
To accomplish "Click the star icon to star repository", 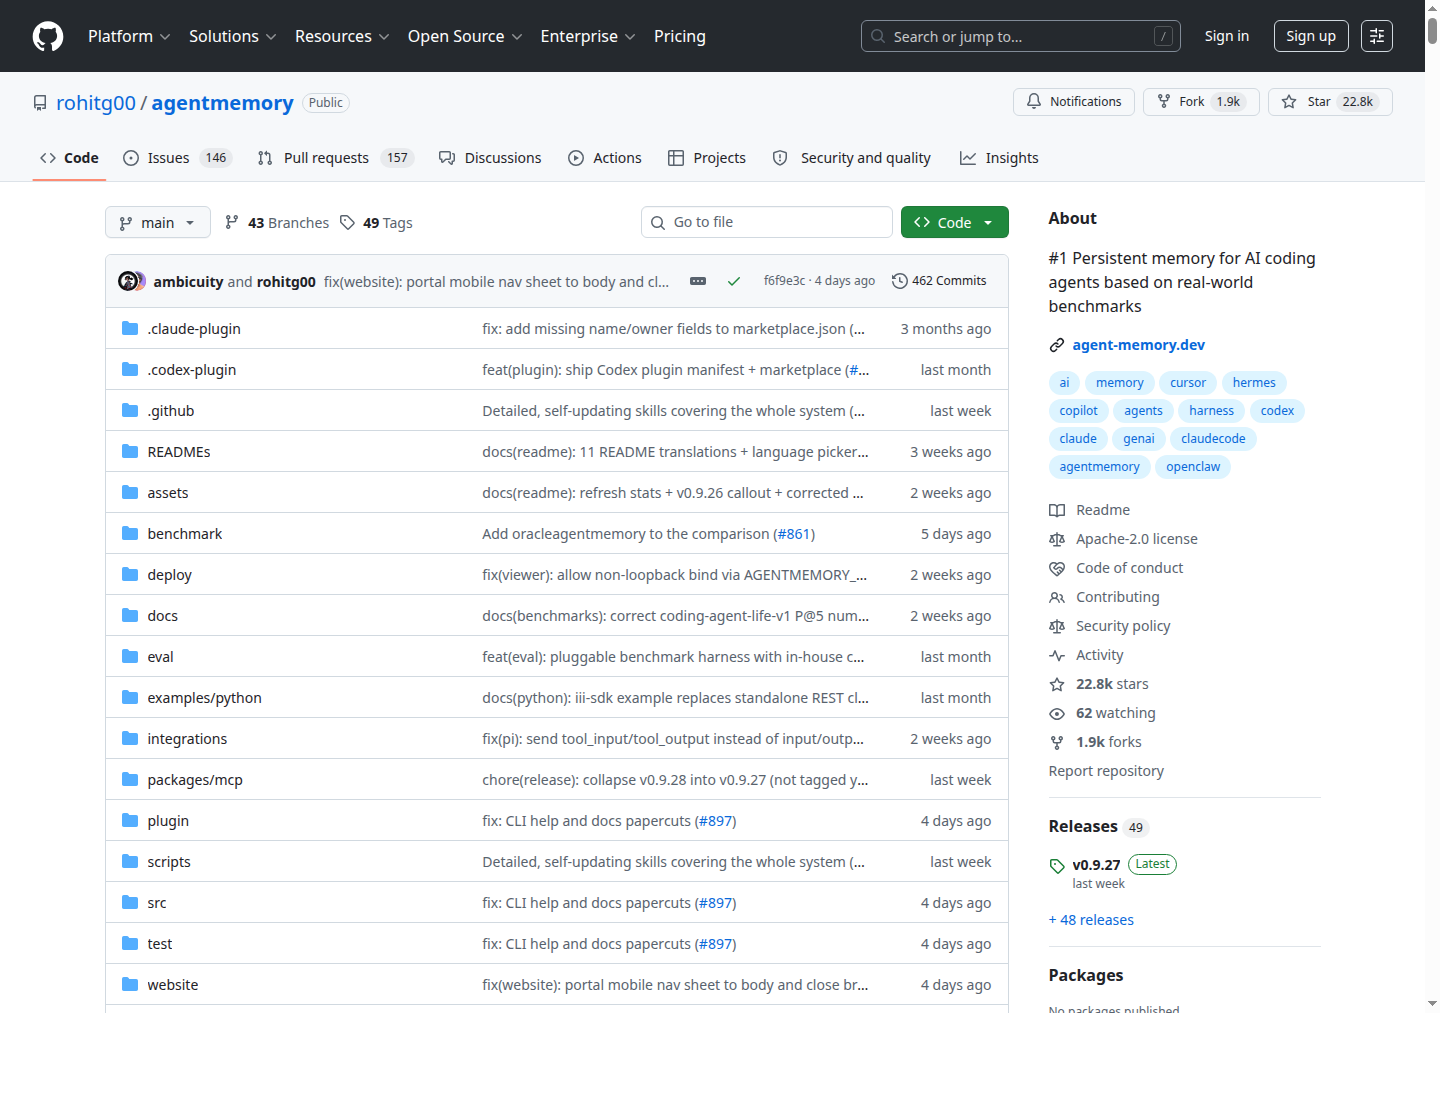I will tap(1289, 102).
